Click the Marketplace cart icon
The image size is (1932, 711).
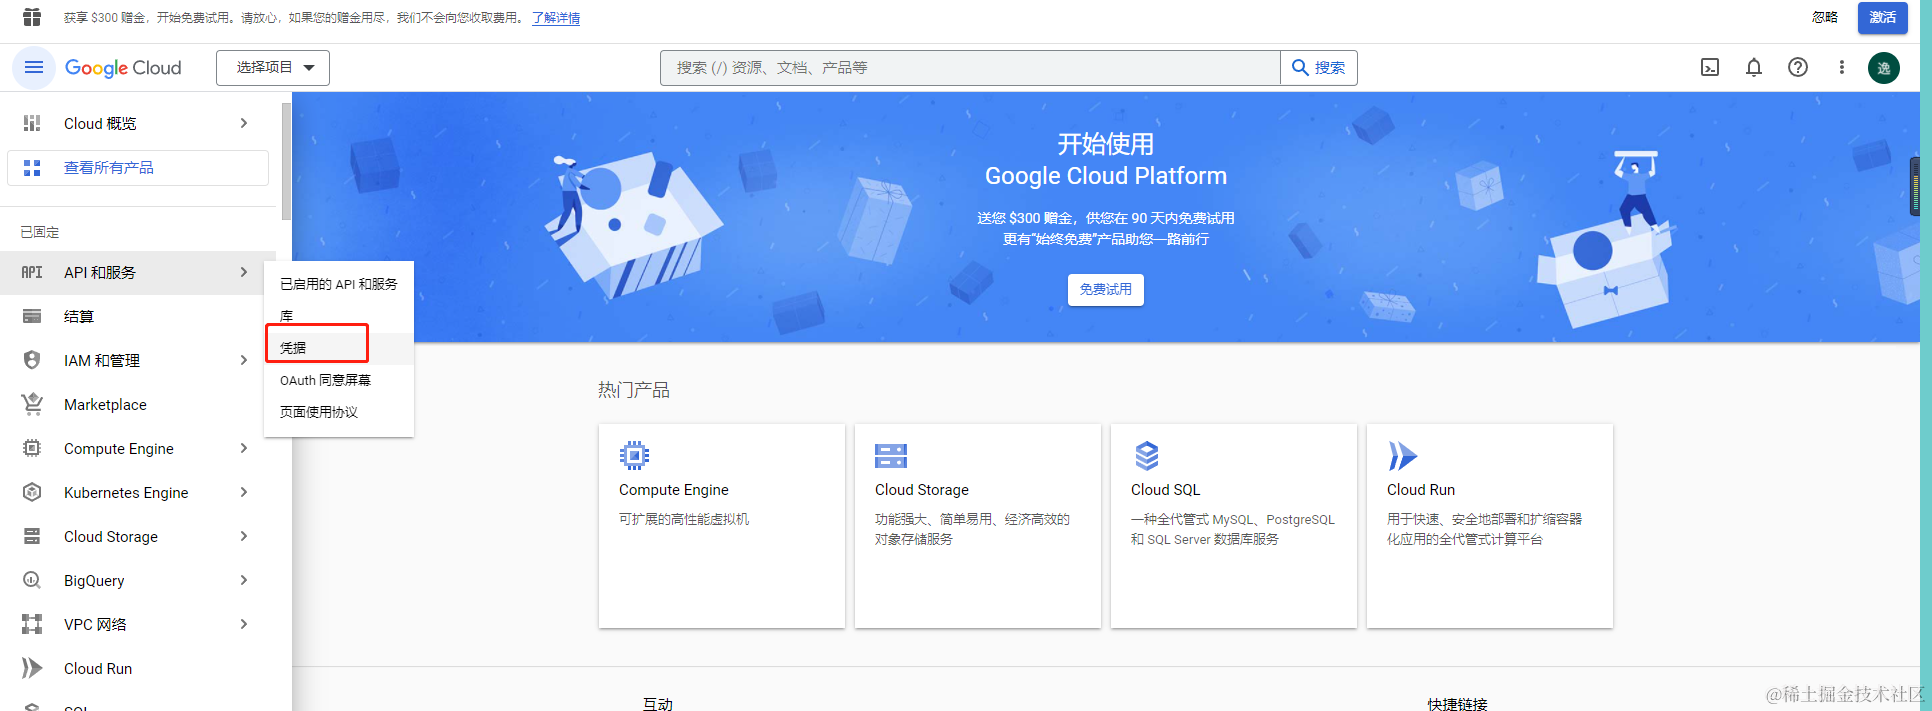coord(32,404)
